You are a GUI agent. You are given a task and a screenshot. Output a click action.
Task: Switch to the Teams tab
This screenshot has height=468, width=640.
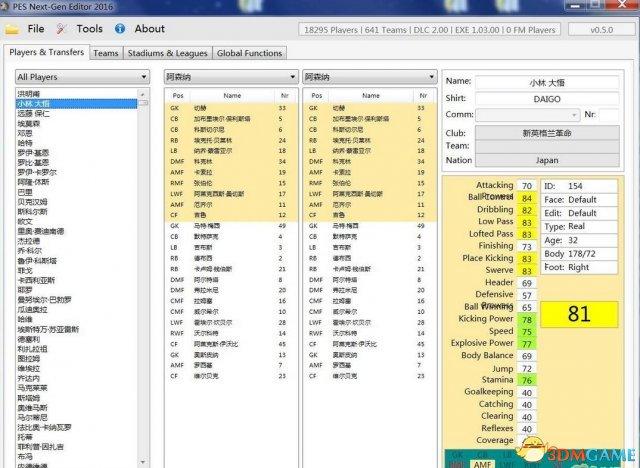pyautogui.click(x=106, y=53)
